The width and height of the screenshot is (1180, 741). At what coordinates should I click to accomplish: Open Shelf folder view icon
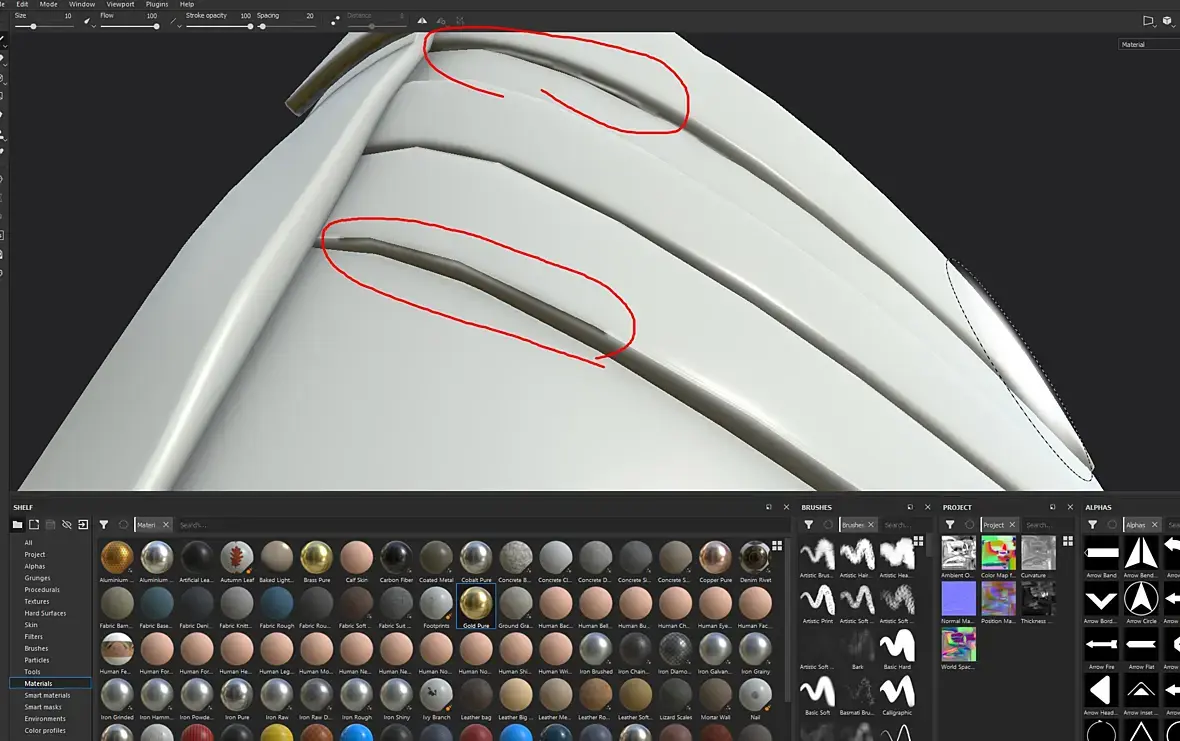[17, 524]
